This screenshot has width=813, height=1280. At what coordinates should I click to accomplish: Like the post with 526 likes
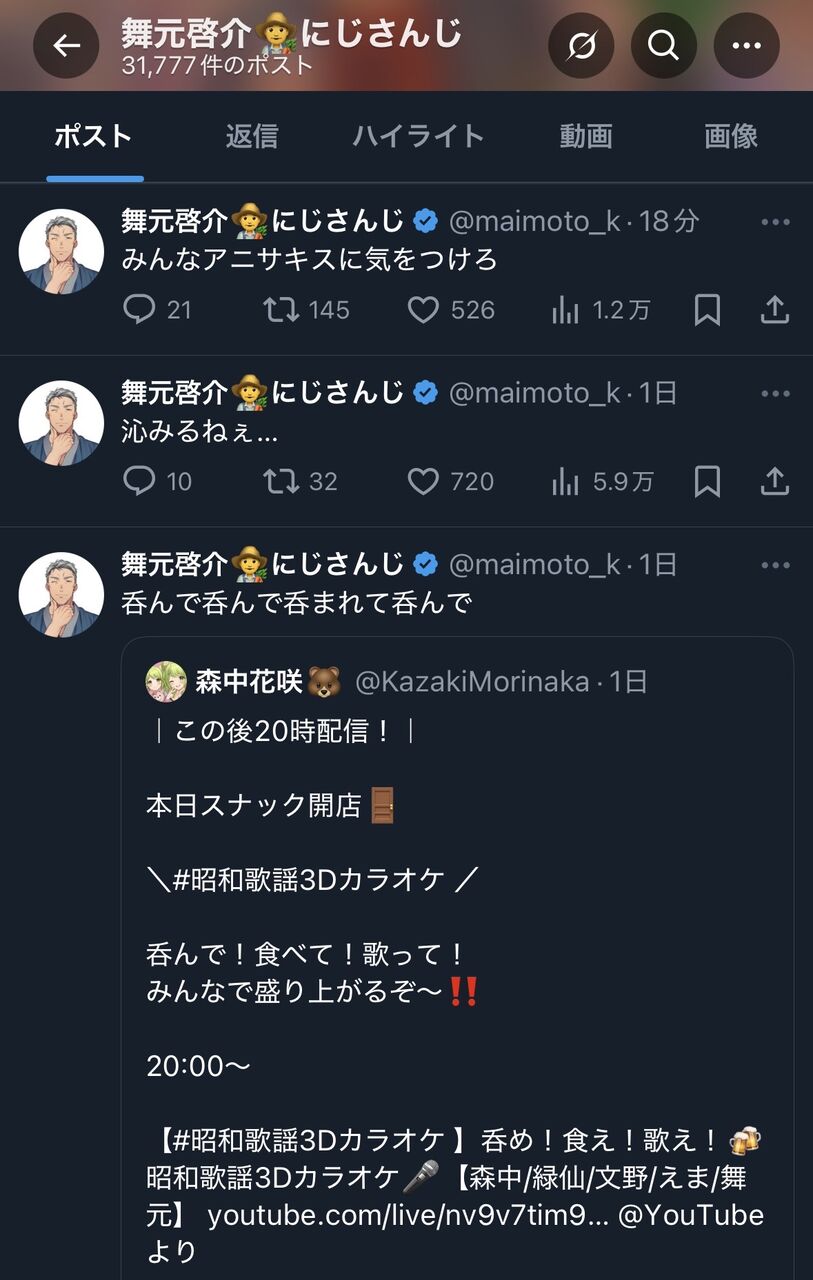click(x=451, y=310)
